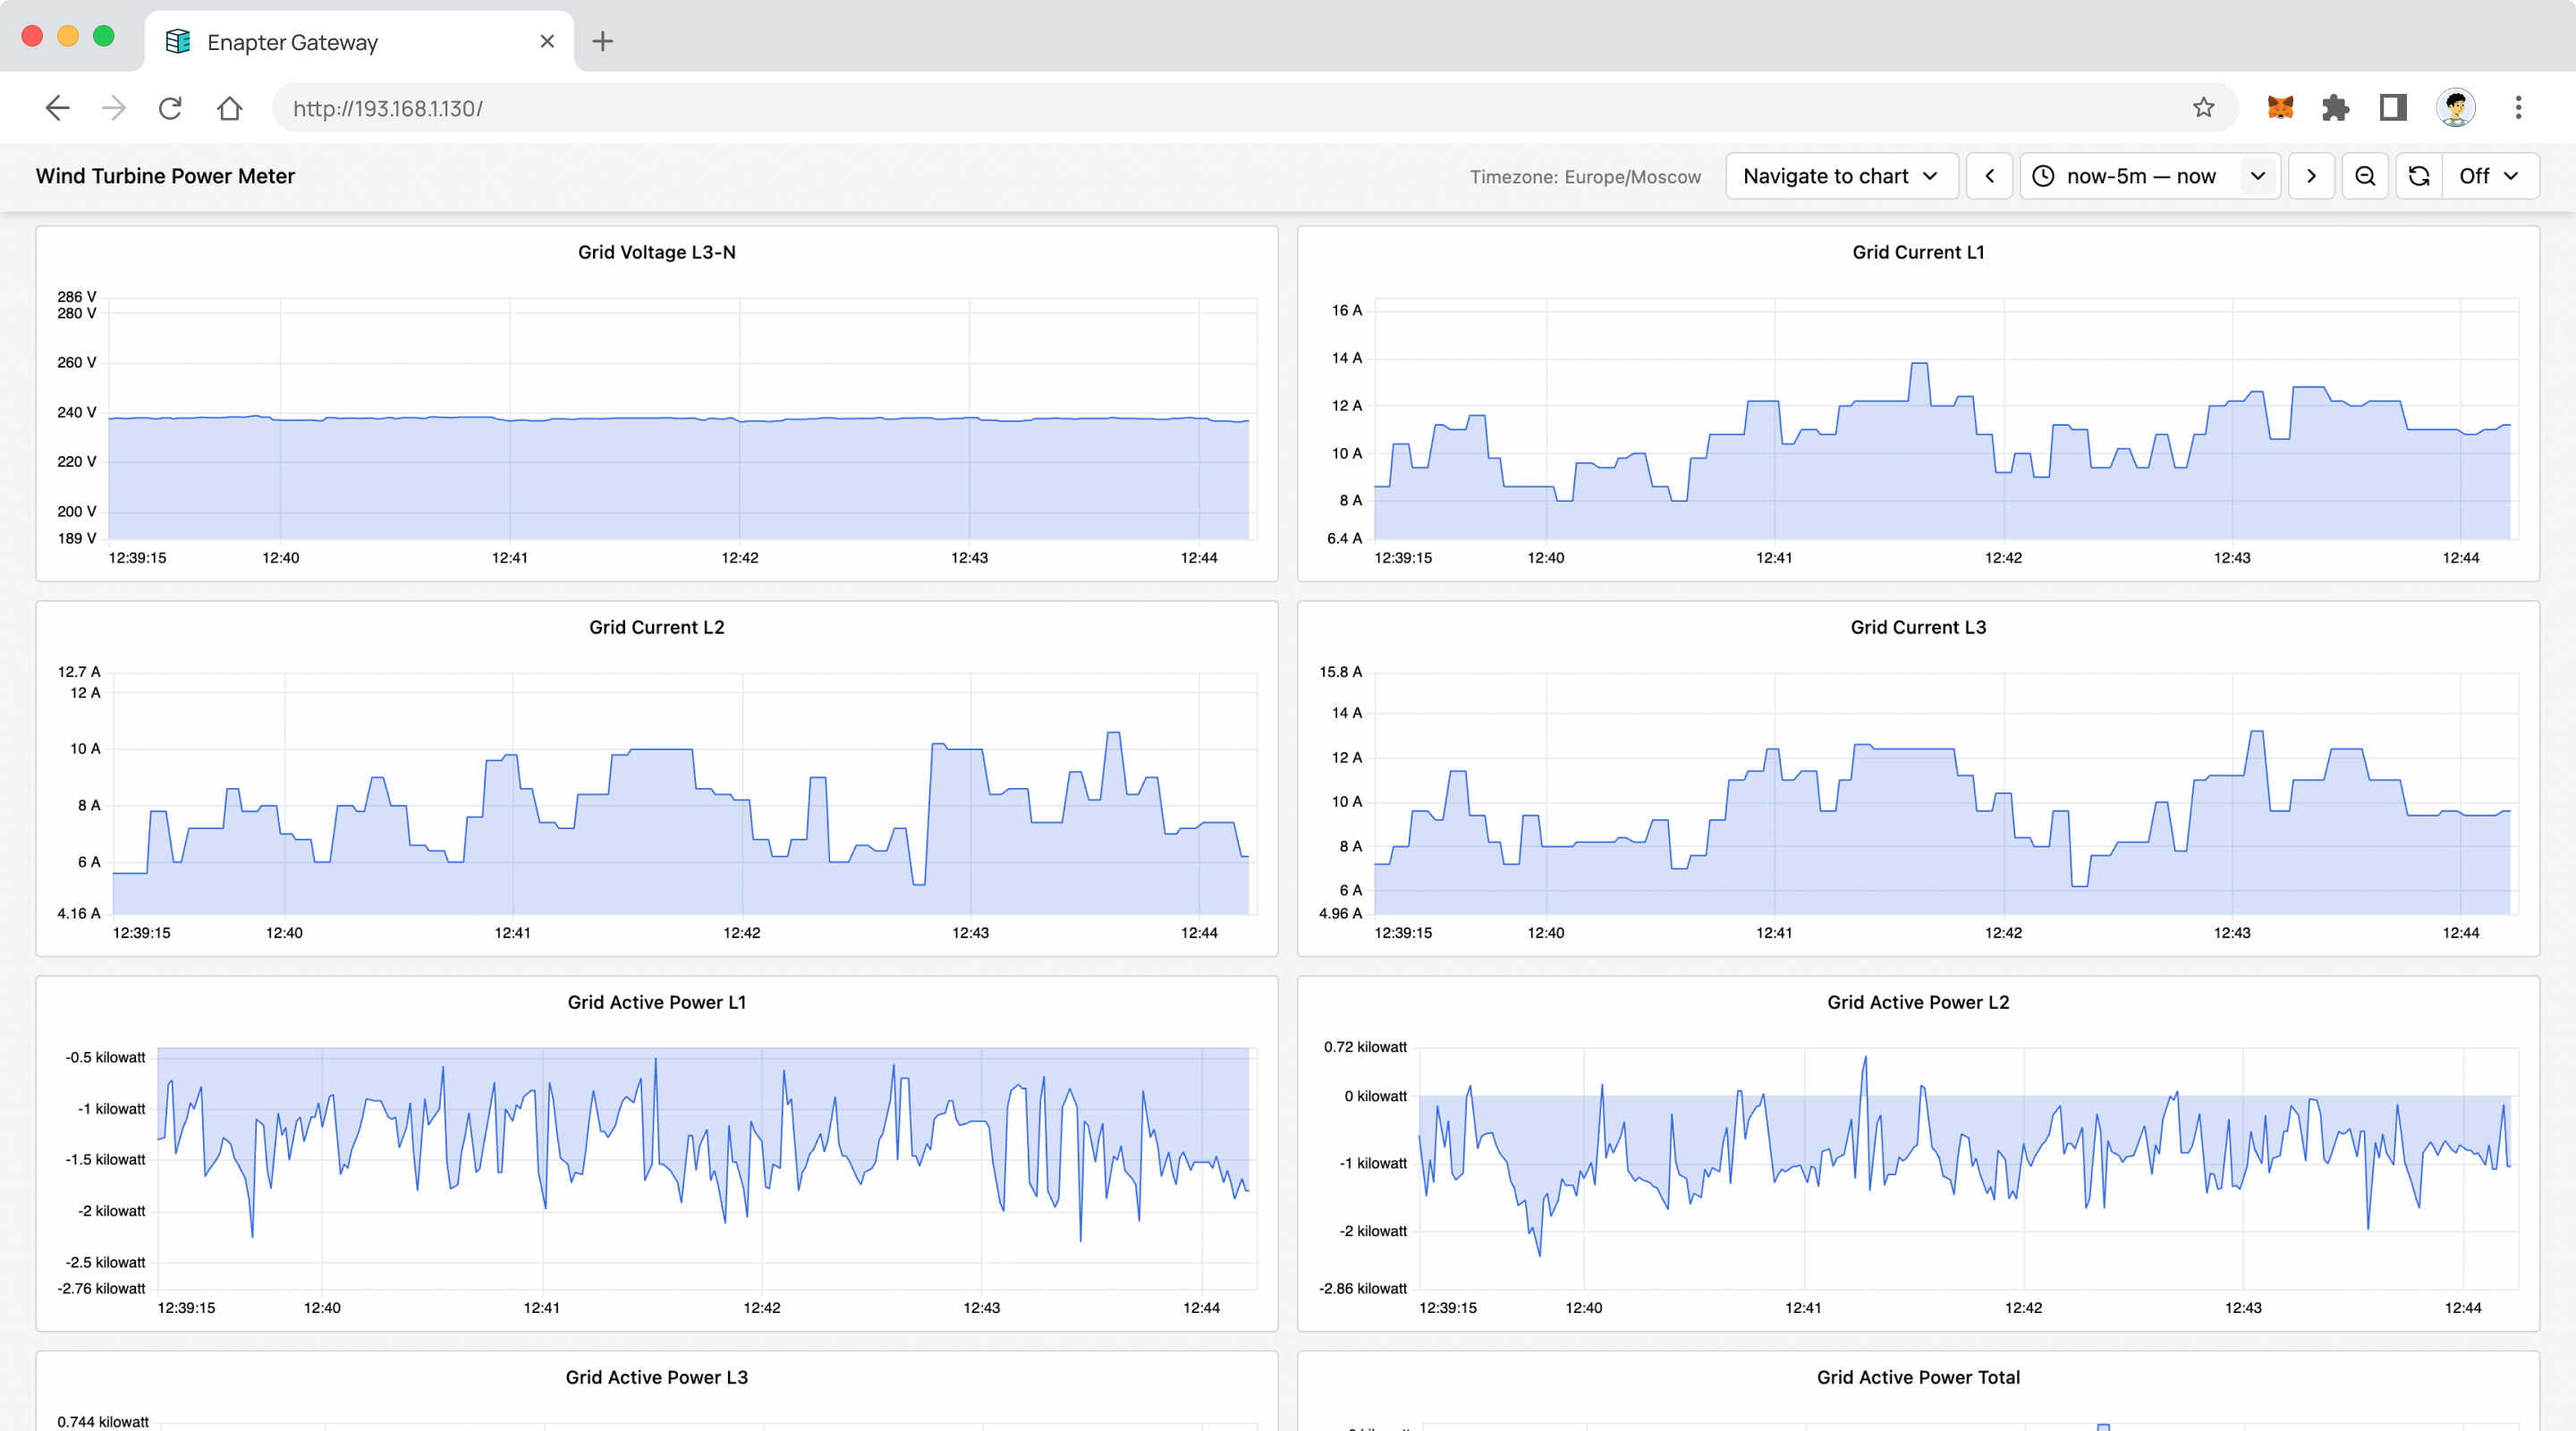Open the now-5m — now time picker
This screenshot has height=1431, width=2576.
pos(2140,176)
